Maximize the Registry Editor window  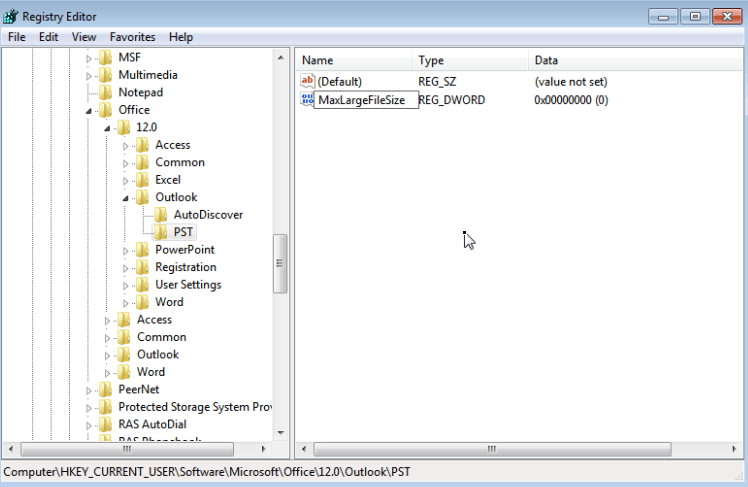(695, 17)
